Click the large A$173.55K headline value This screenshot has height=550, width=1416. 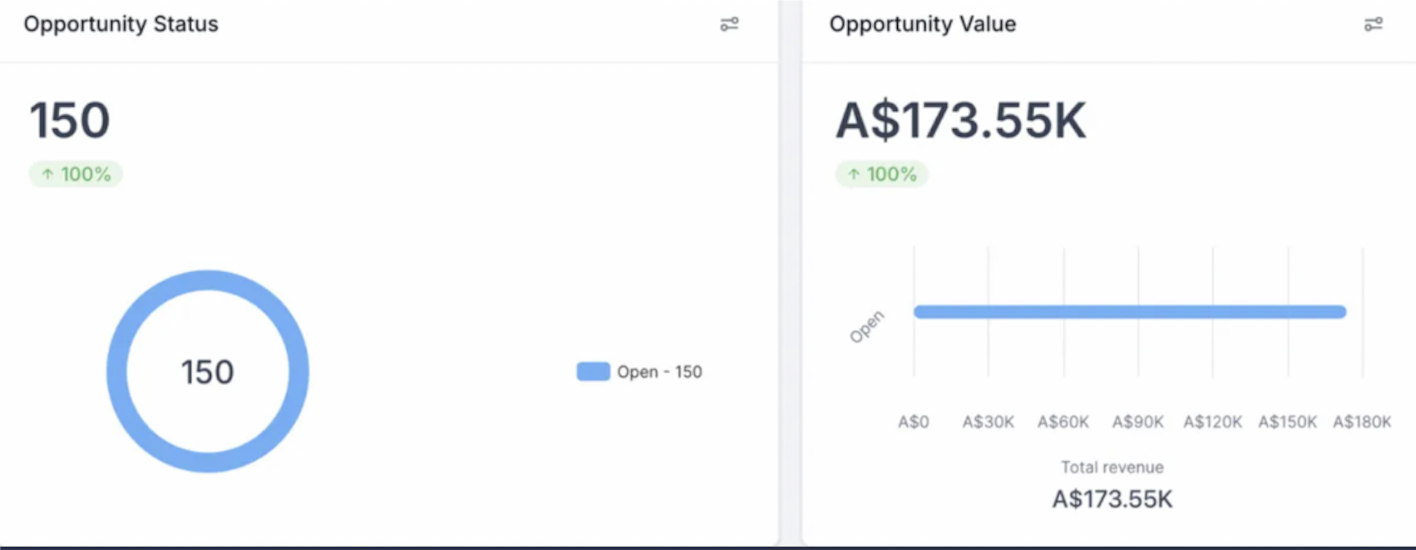(x=961, y=120)
